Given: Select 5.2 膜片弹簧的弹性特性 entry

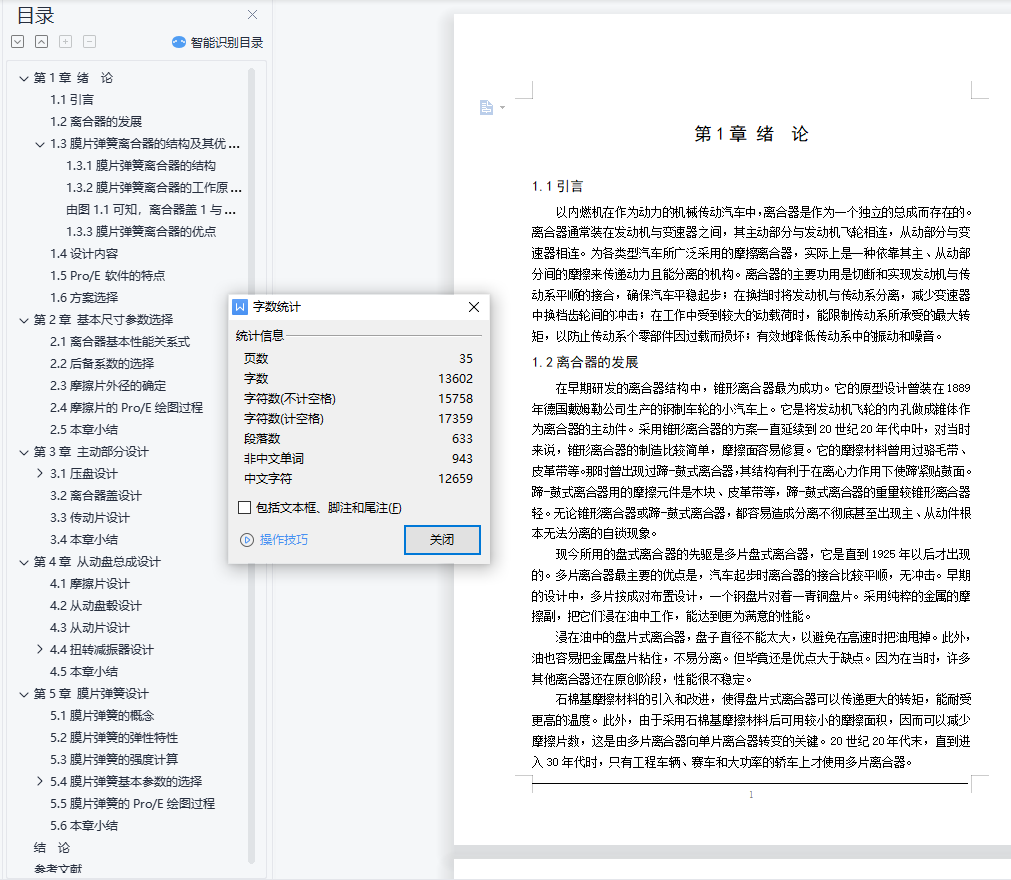Looking at the screenshot, I should pyautogui.click(x=114, y=738).
